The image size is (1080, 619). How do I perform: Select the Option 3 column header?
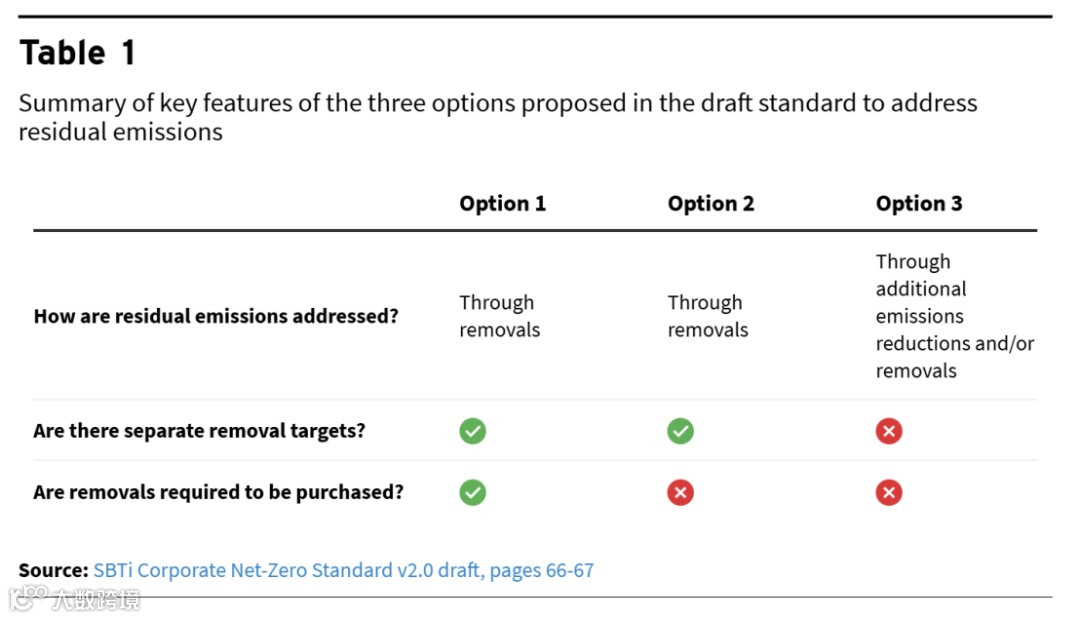click(919, 203)
